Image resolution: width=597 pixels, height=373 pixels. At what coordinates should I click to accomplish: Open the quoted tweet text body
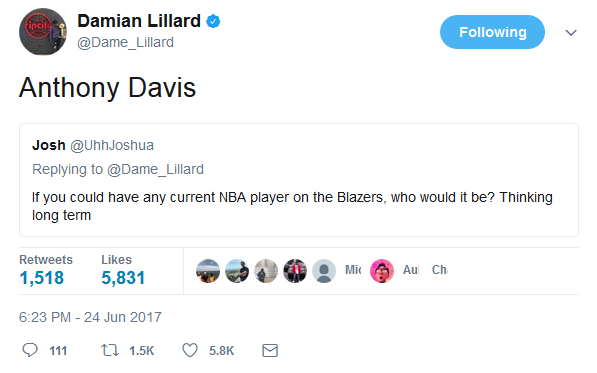tap(292, 206)
